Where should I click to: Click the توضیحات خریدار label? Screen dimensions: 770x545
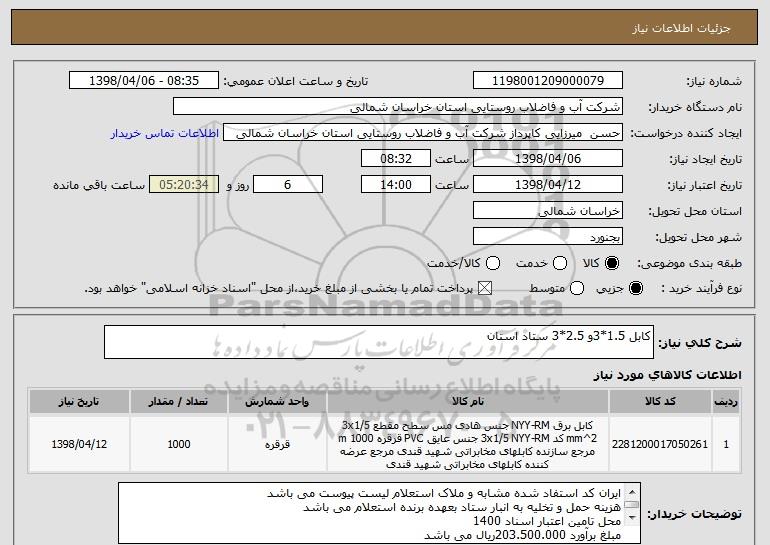(694, 514)
